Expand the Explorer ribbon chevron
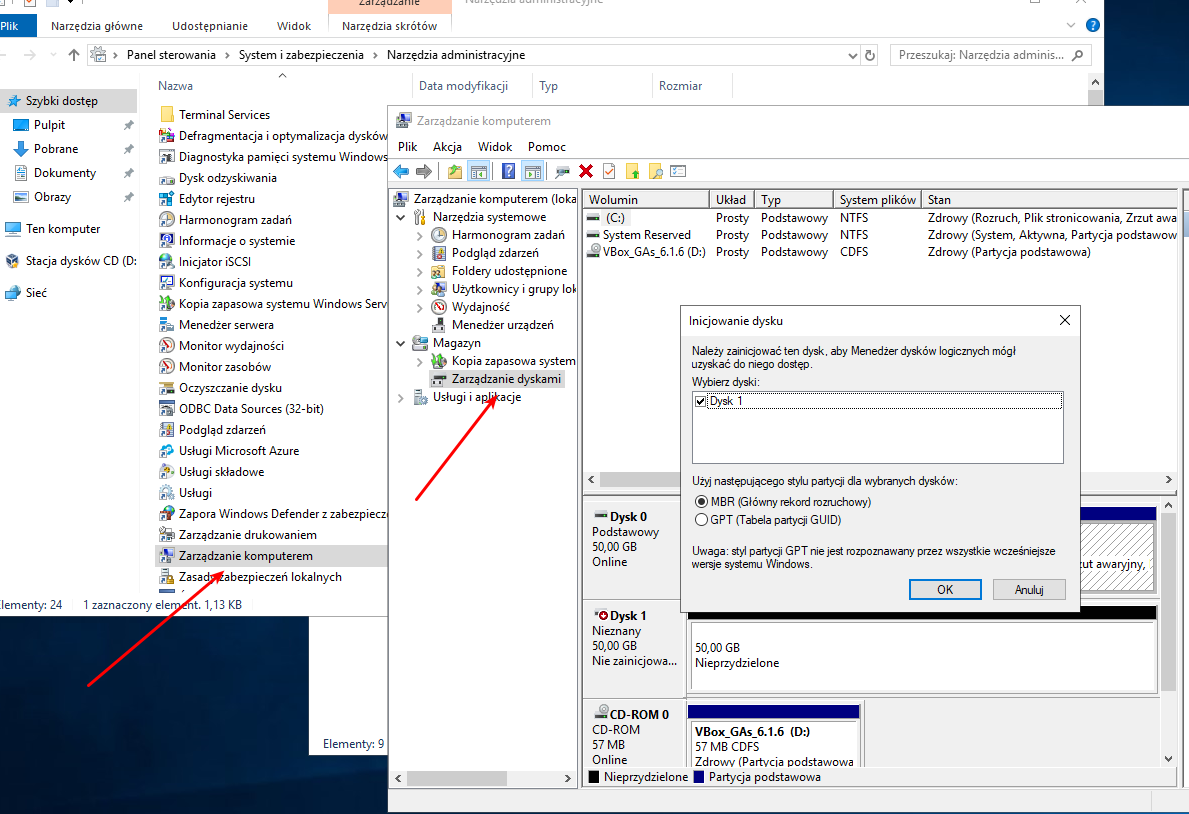The image size is (1189, 814). [1071, 25]
